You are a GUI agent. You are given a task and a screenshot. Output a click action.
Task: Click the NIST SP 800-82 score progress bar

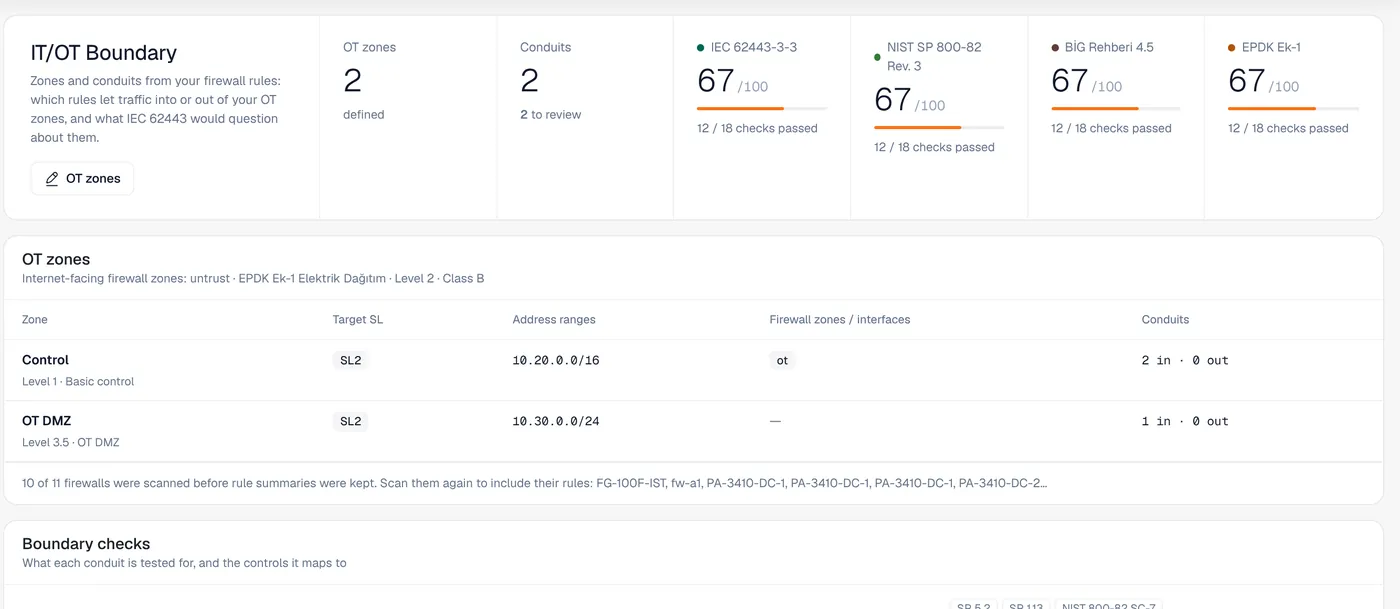(x=939, y=127)
